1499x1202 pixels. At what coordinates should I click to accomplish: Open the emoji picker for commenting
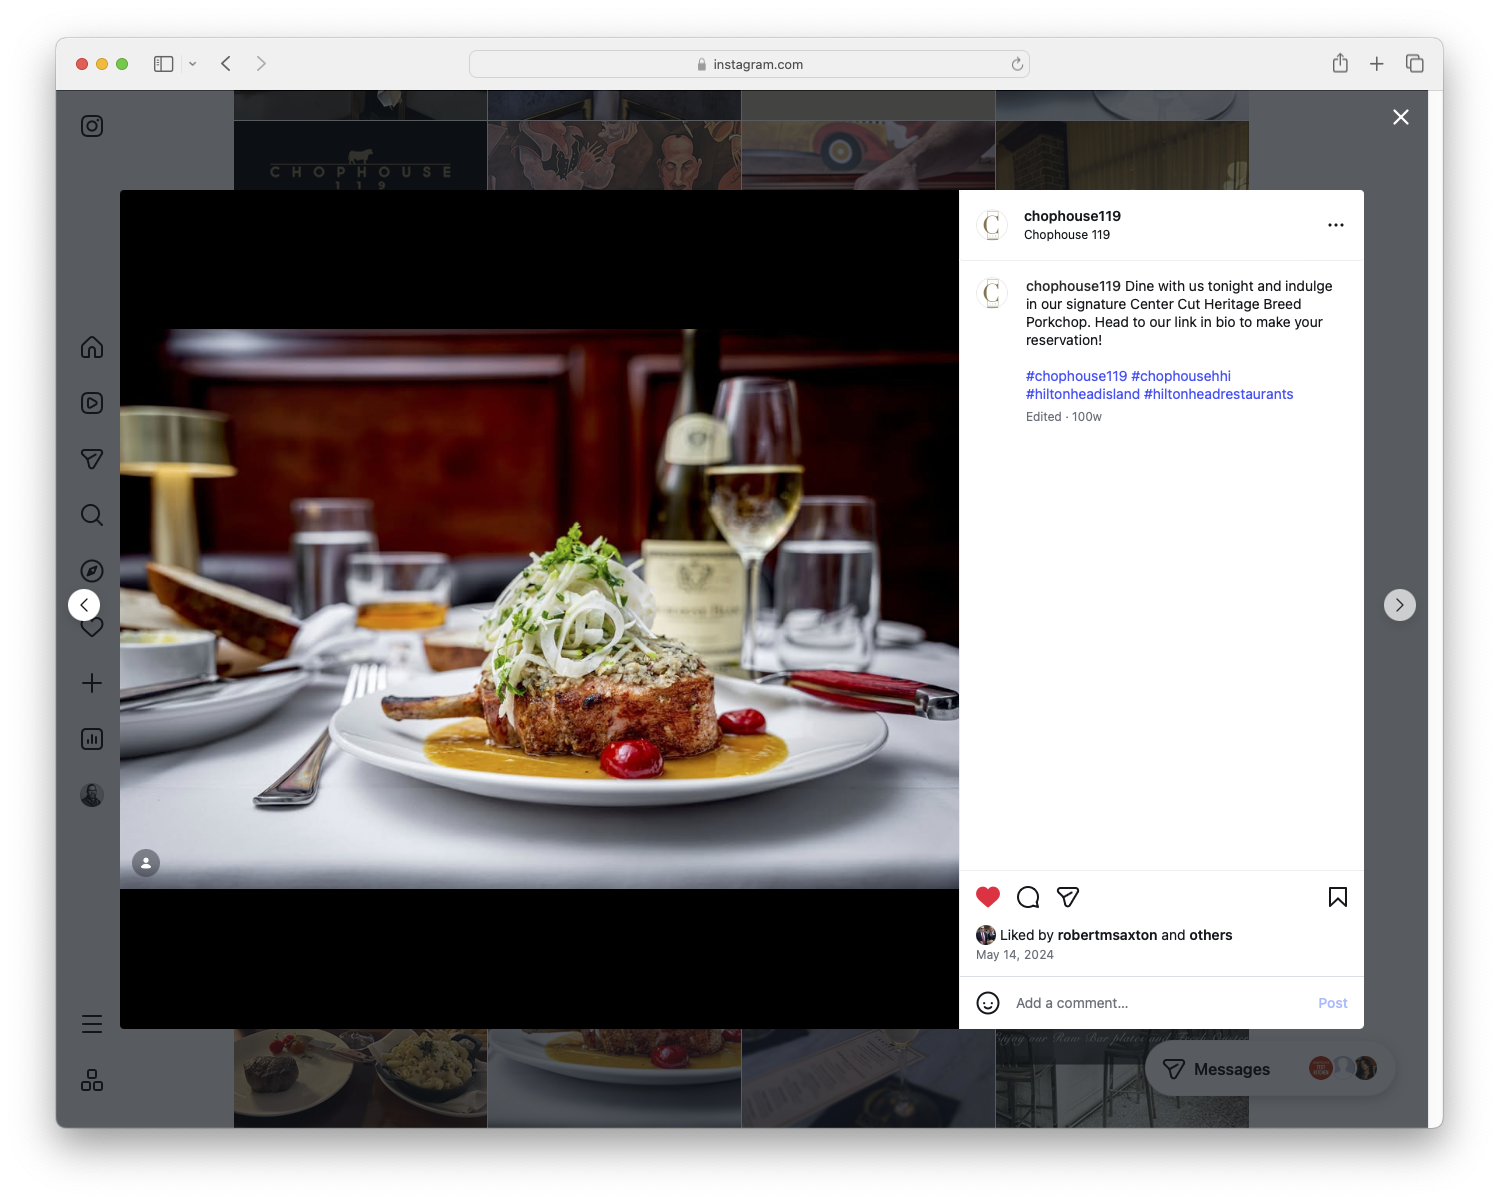[x=988, y=1003]
